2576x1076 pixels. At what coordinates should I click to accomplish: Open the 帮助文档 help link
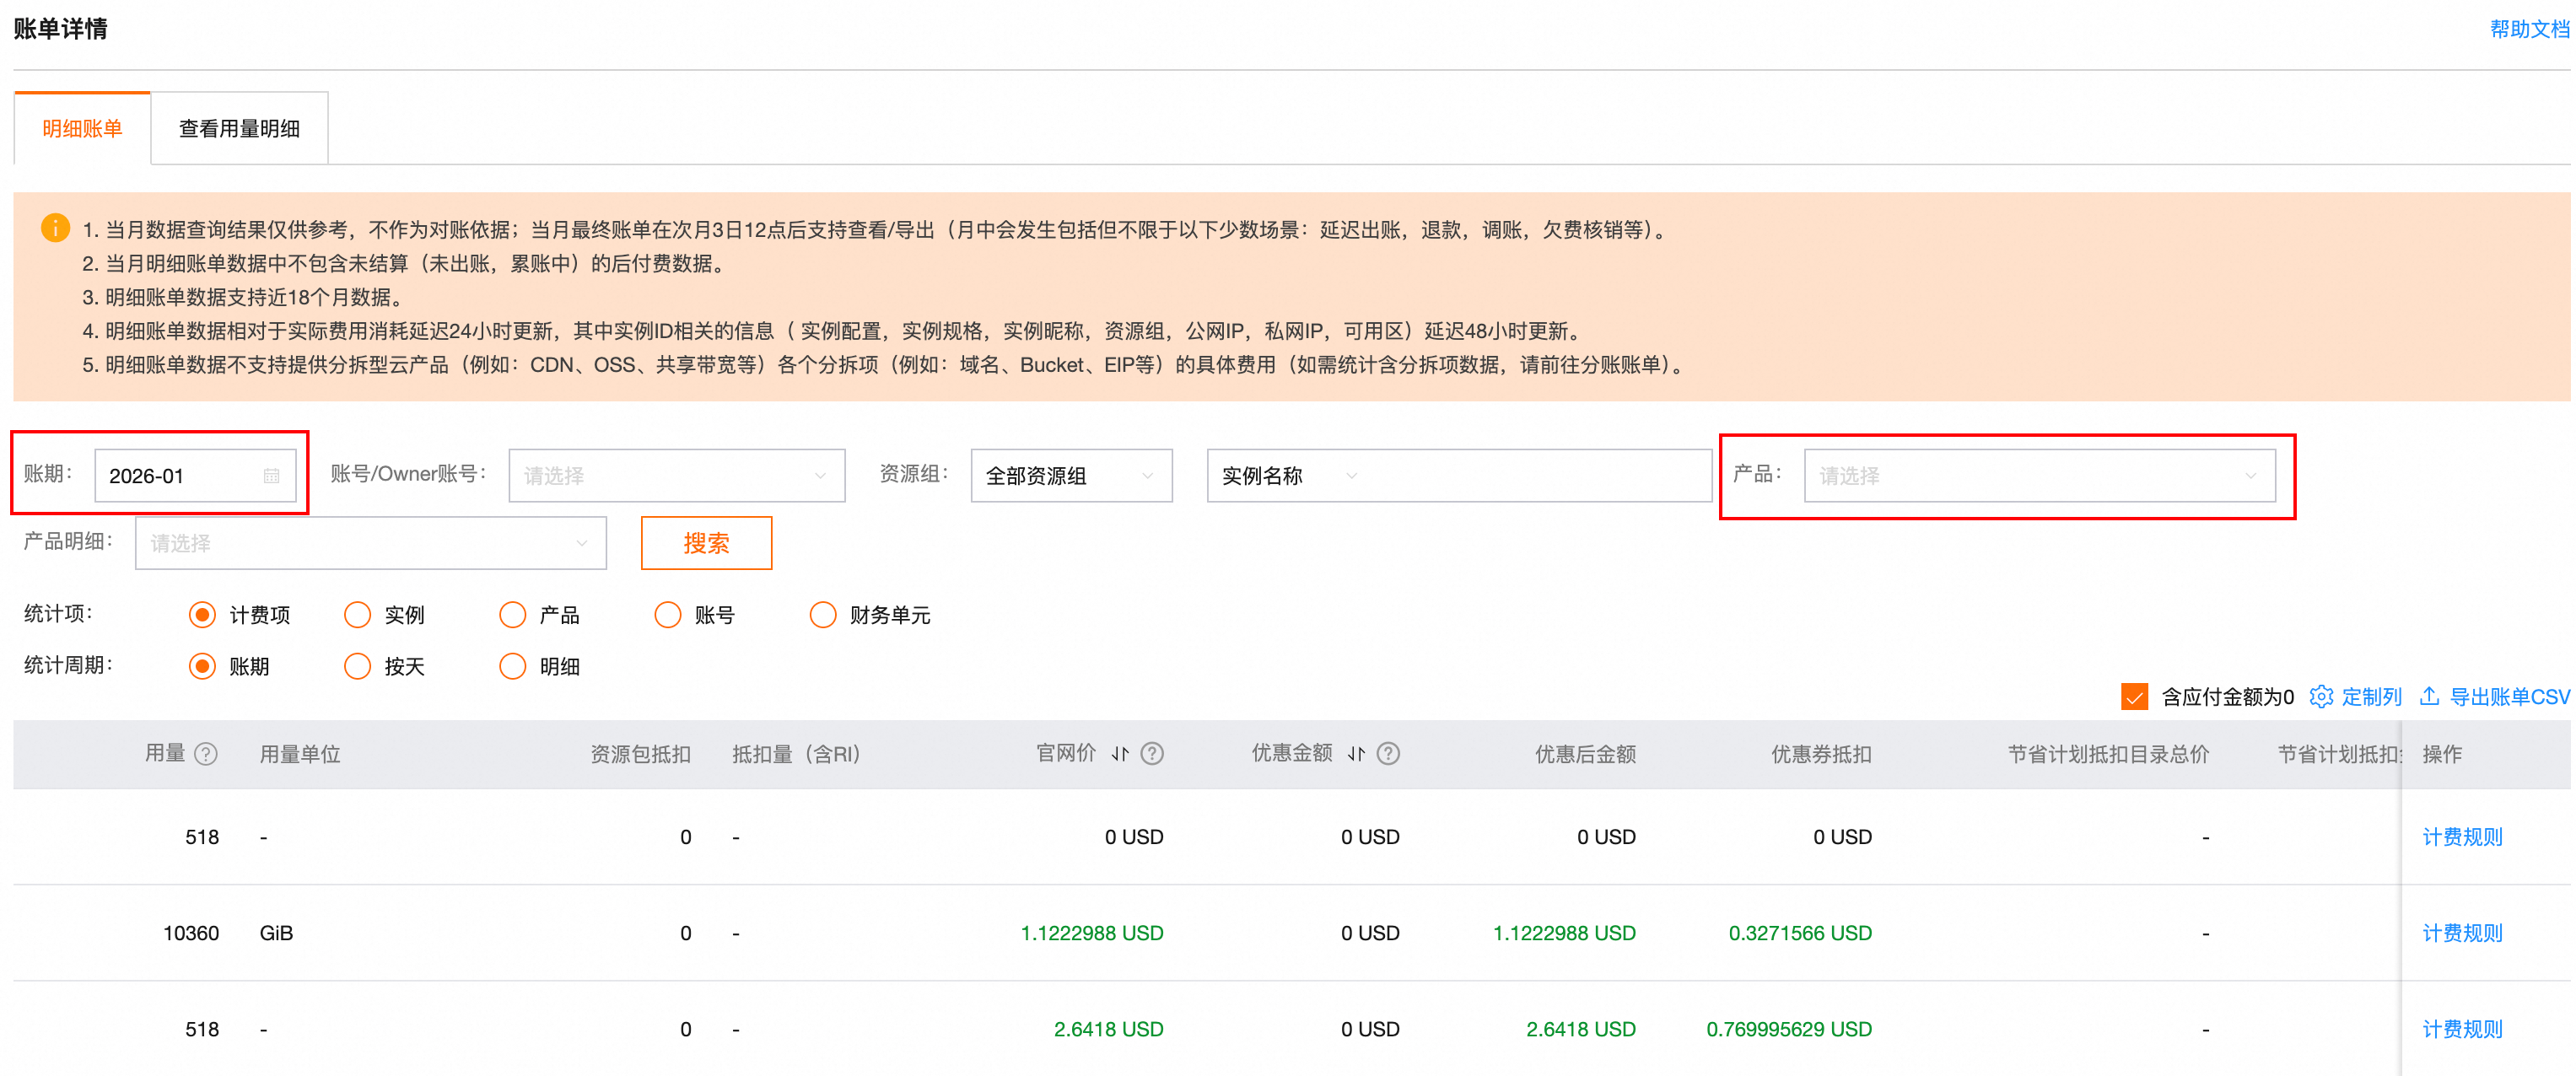click(x=2528, y=29)
